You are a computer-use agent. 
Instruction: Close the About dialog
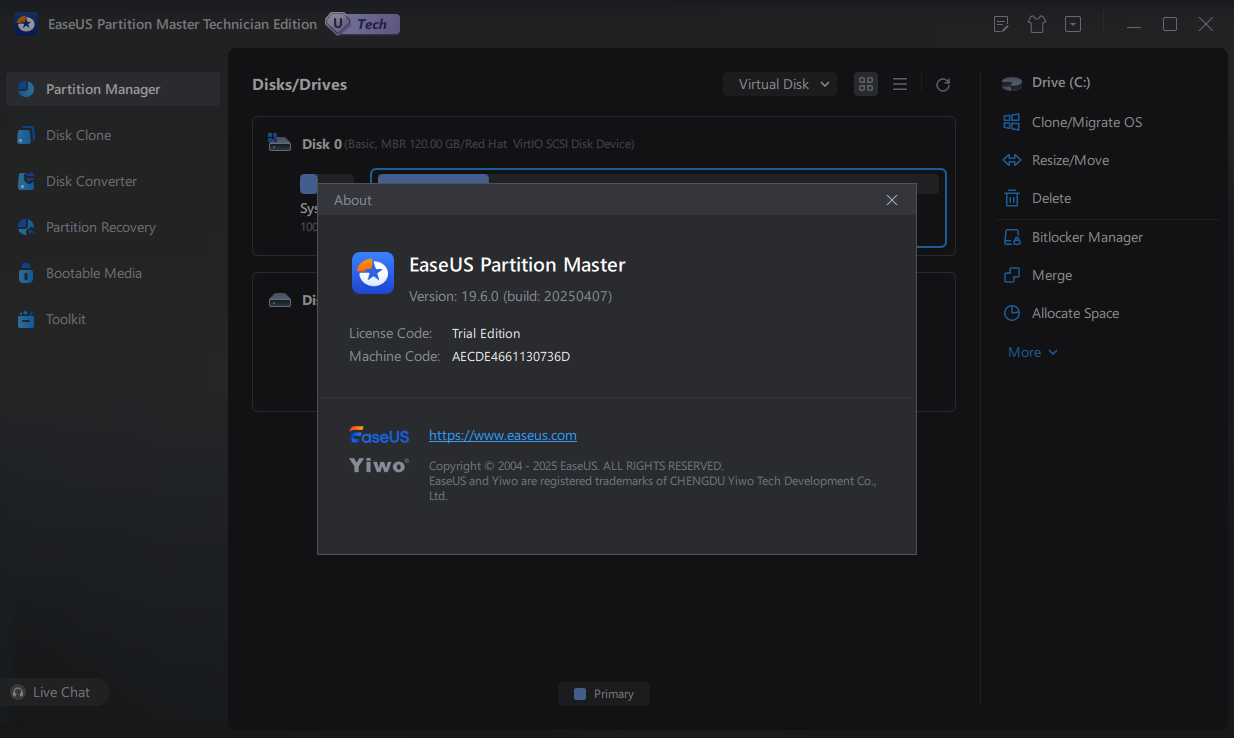pos(892,200)
